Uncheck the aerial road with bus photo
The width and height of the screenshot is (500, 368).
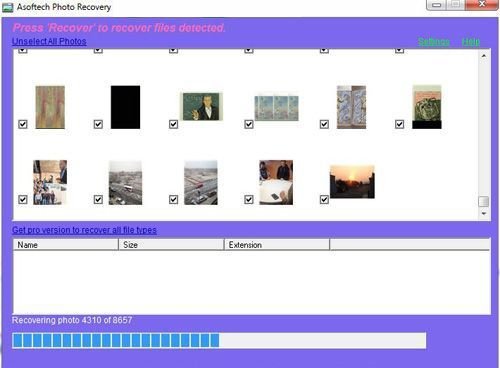click(x=98, y=200)
